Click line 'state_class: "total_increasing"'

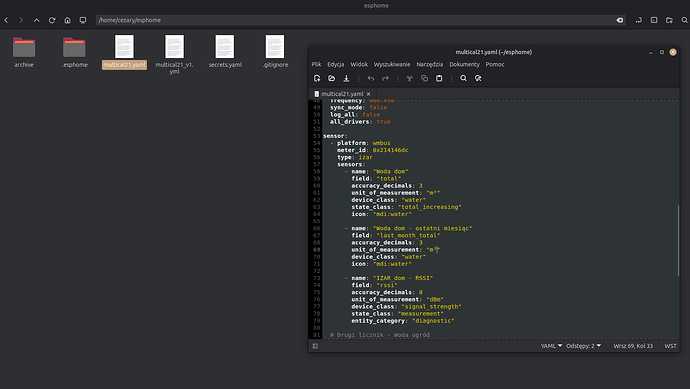click(406, 207)
